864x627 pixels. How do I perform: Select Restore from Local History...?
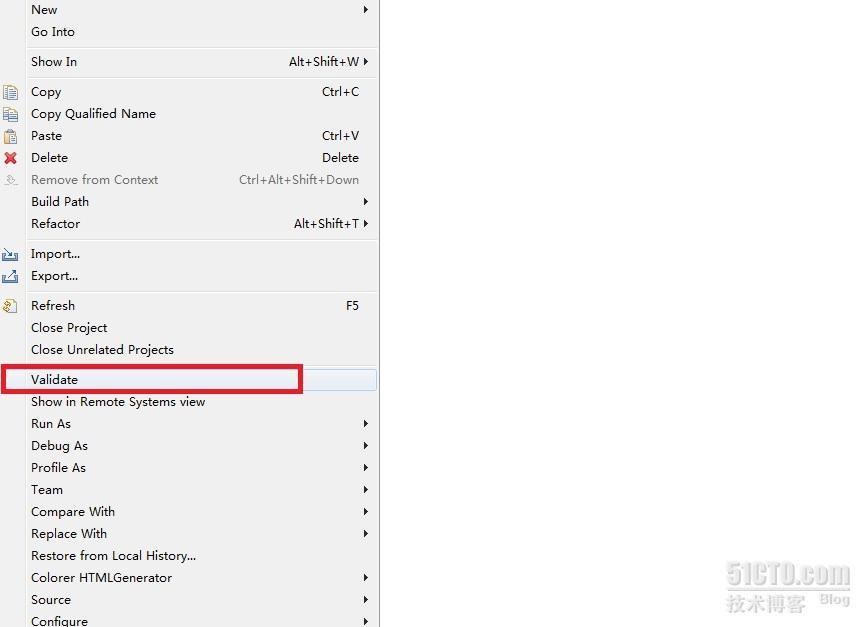pos(189,556)
